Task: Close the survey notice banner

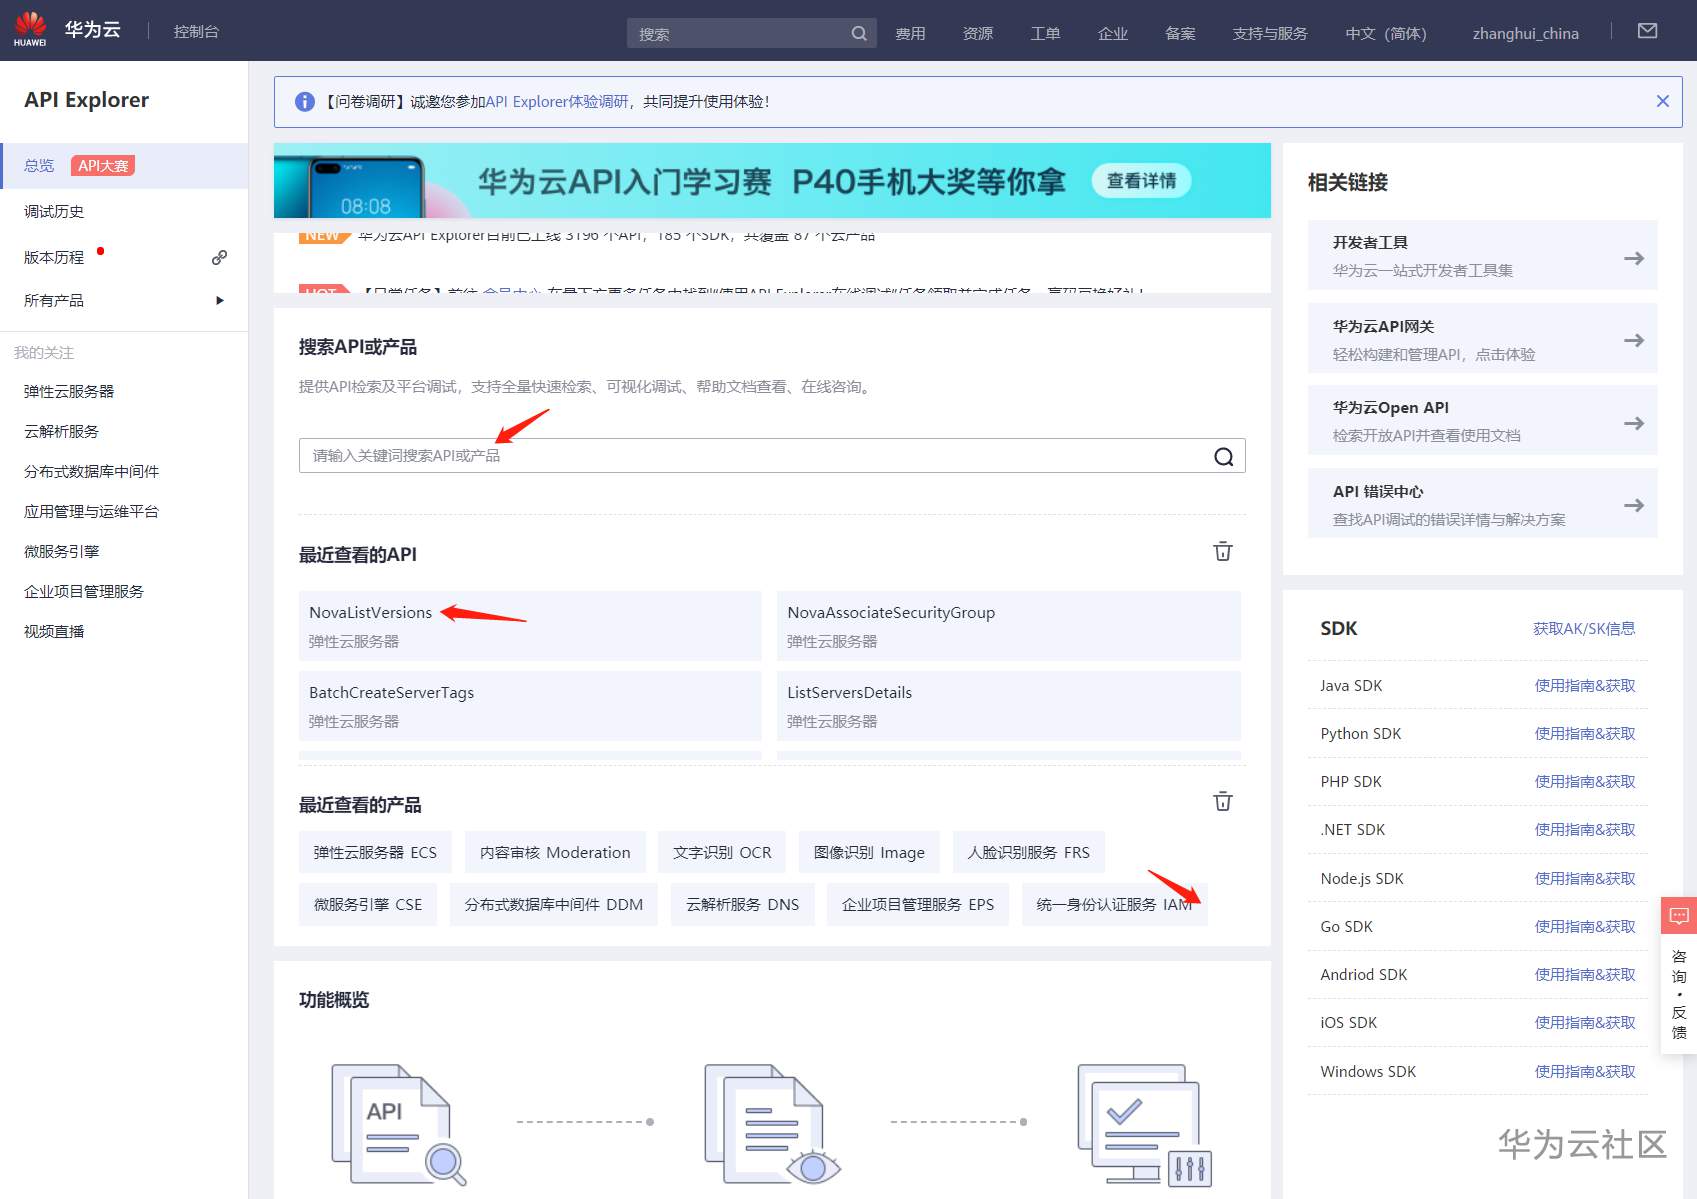Action: (x=1662, y=101)
